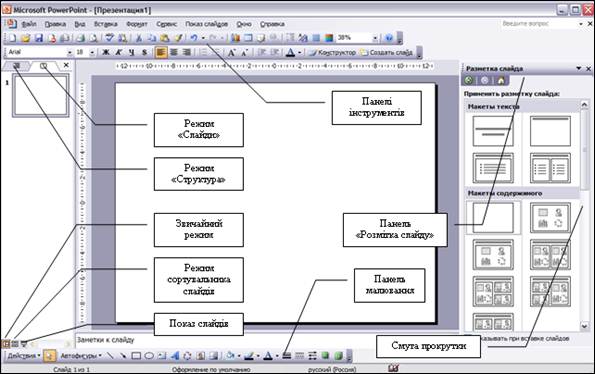
Task: Apply bold (Ж) formatting
Action: pos(106,52)
